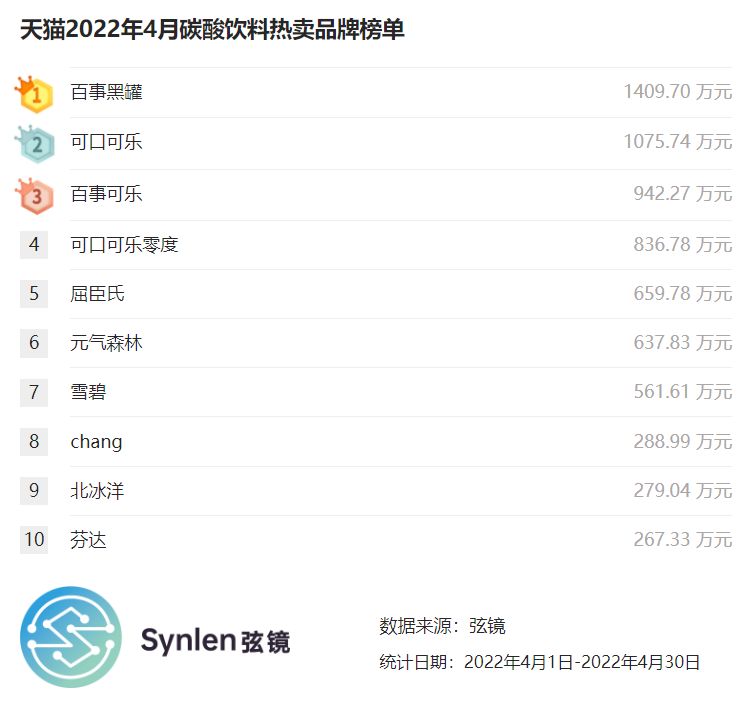
Task: Select brand name 芬达
Action: [x=88, y=540]
